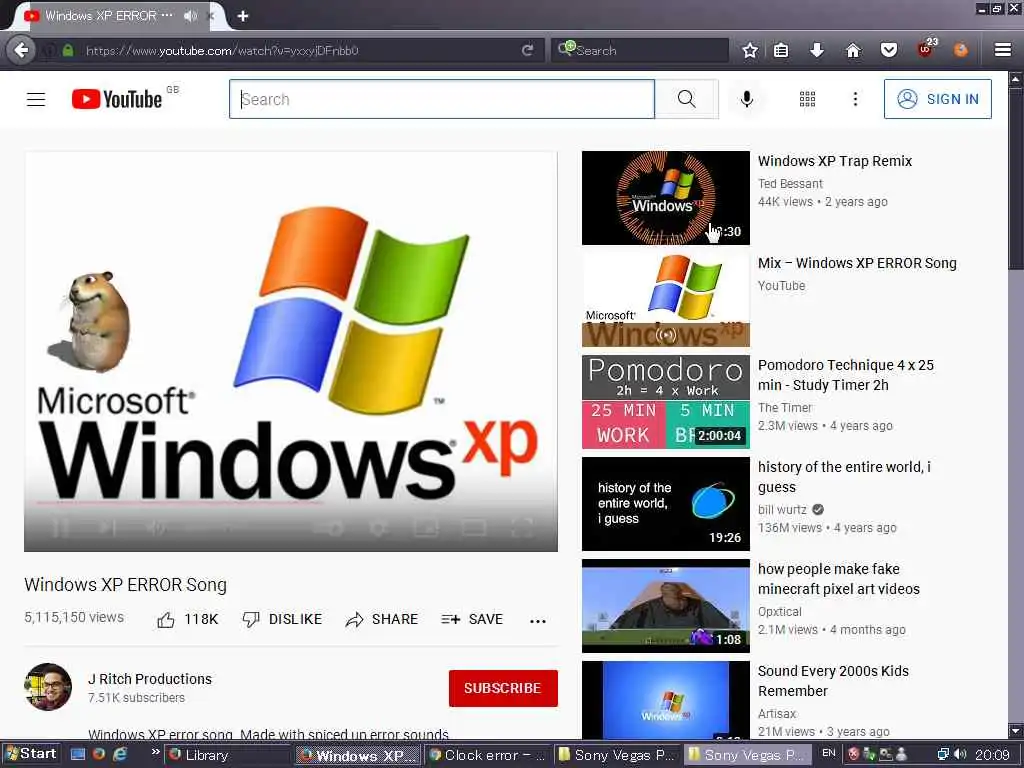
Task: Open history of the entire world title
Action: coord(844,477)
